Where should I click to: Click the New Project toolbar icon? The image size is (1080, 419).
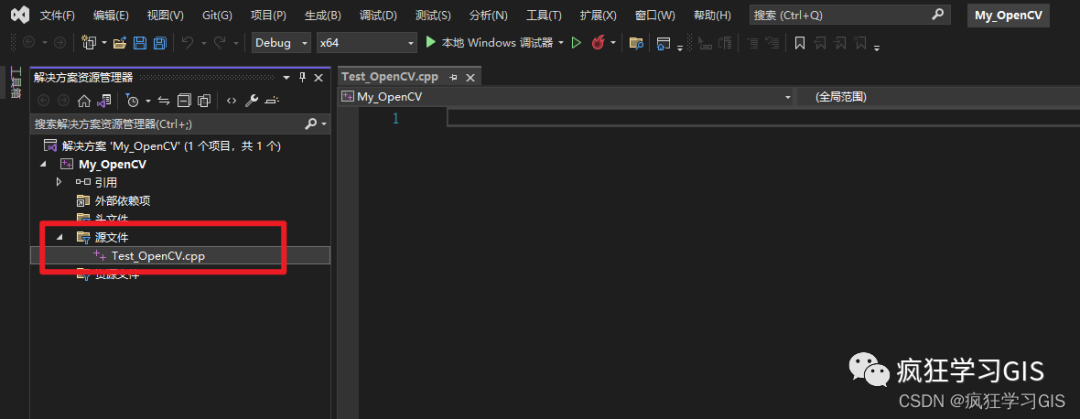tap(89, 43)
